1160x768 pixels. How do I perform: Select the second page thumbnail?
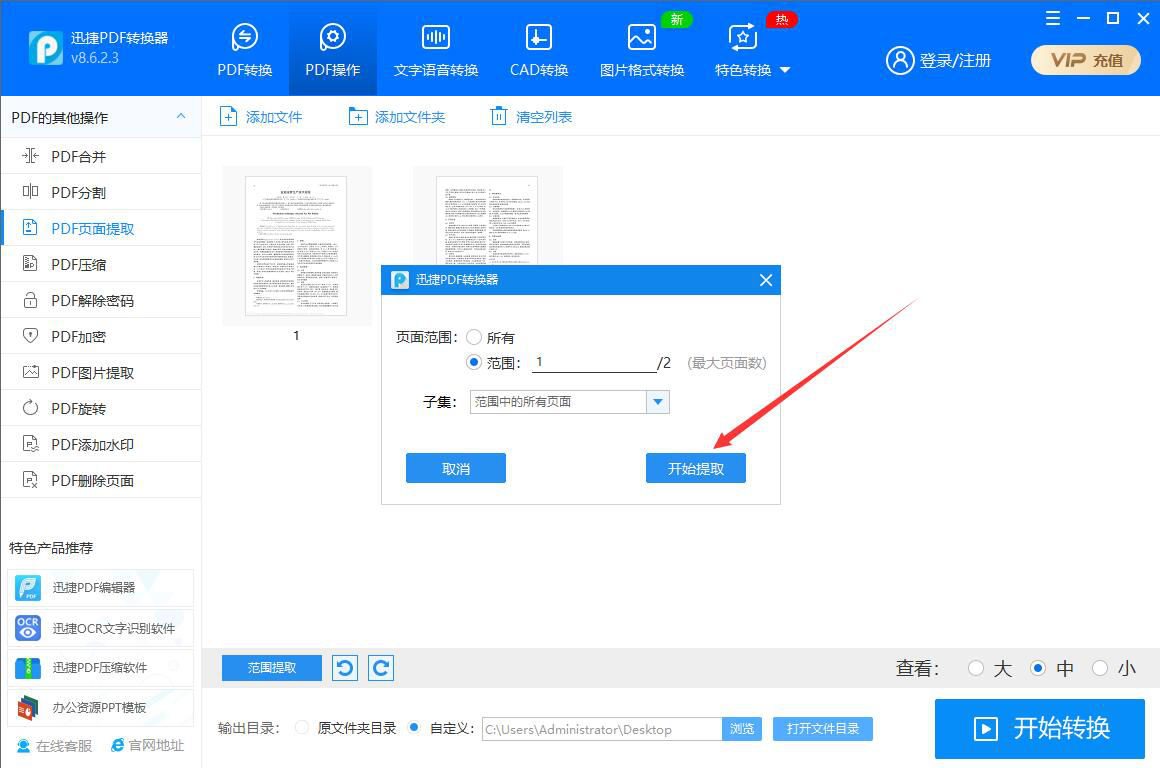(487, 216)
